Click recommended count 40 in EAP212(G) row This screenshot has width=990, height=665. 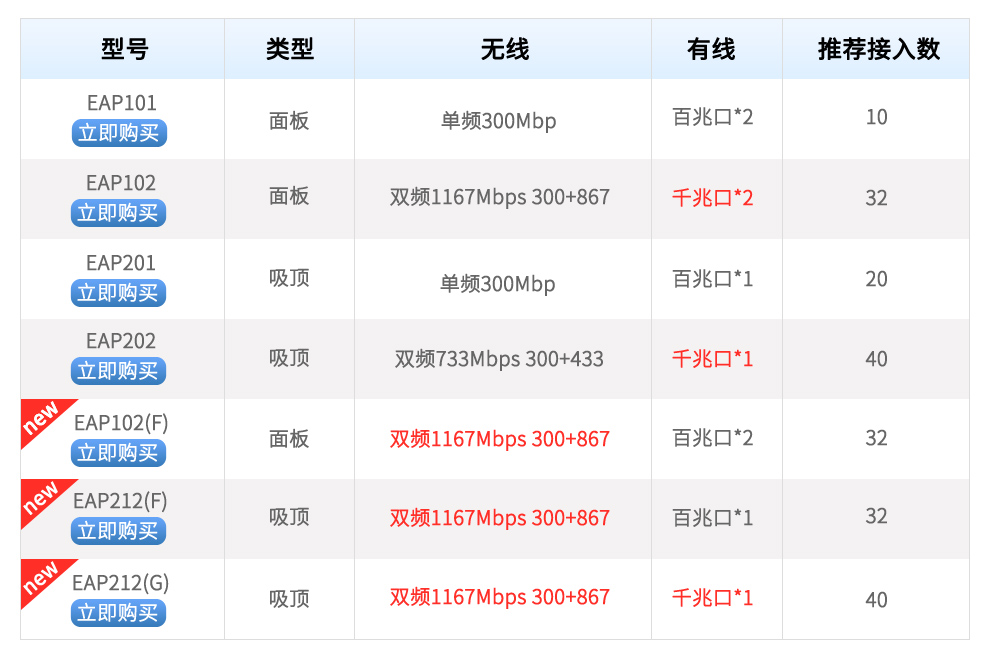pos(876,599)
